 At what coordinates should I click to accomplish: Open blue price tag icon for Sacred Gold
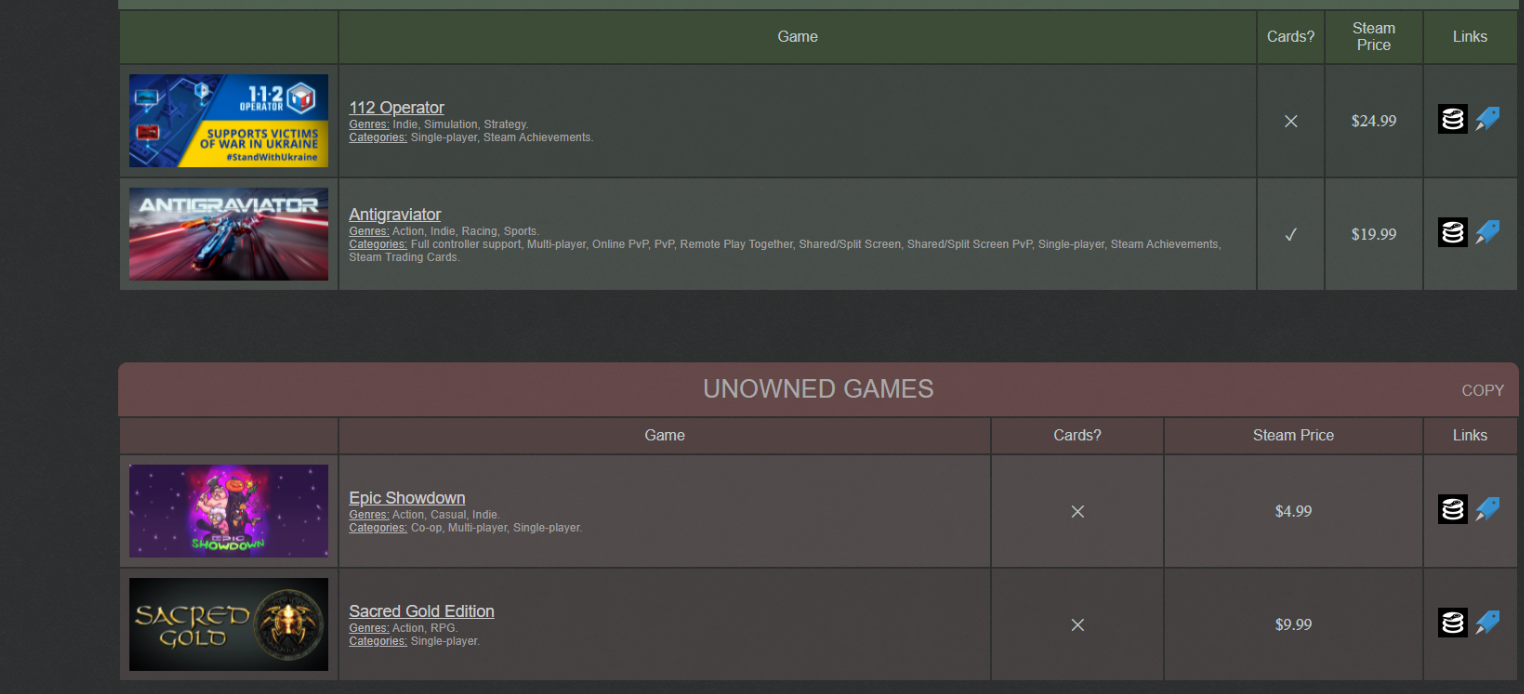click(1488, 623)
